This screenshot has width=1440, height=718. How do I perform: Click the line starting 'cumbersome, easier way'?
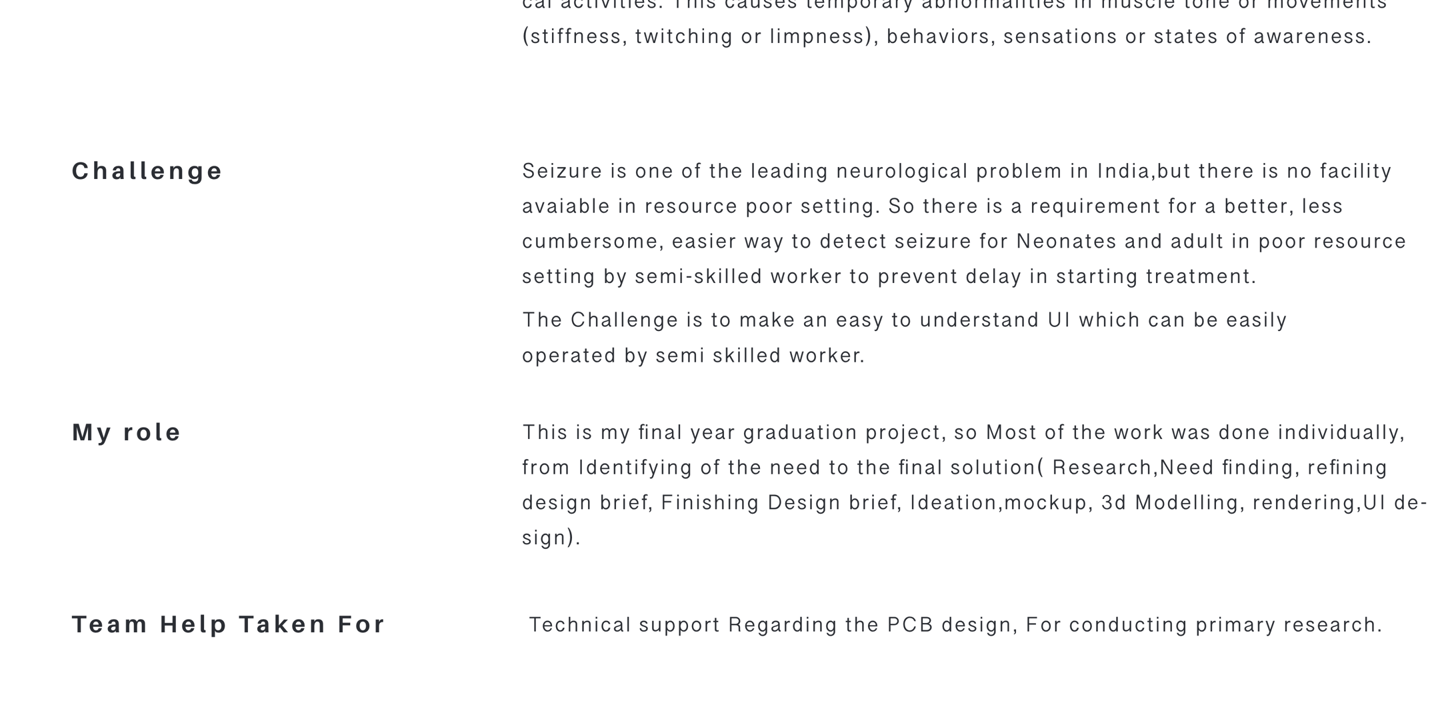tap(963, 241)
